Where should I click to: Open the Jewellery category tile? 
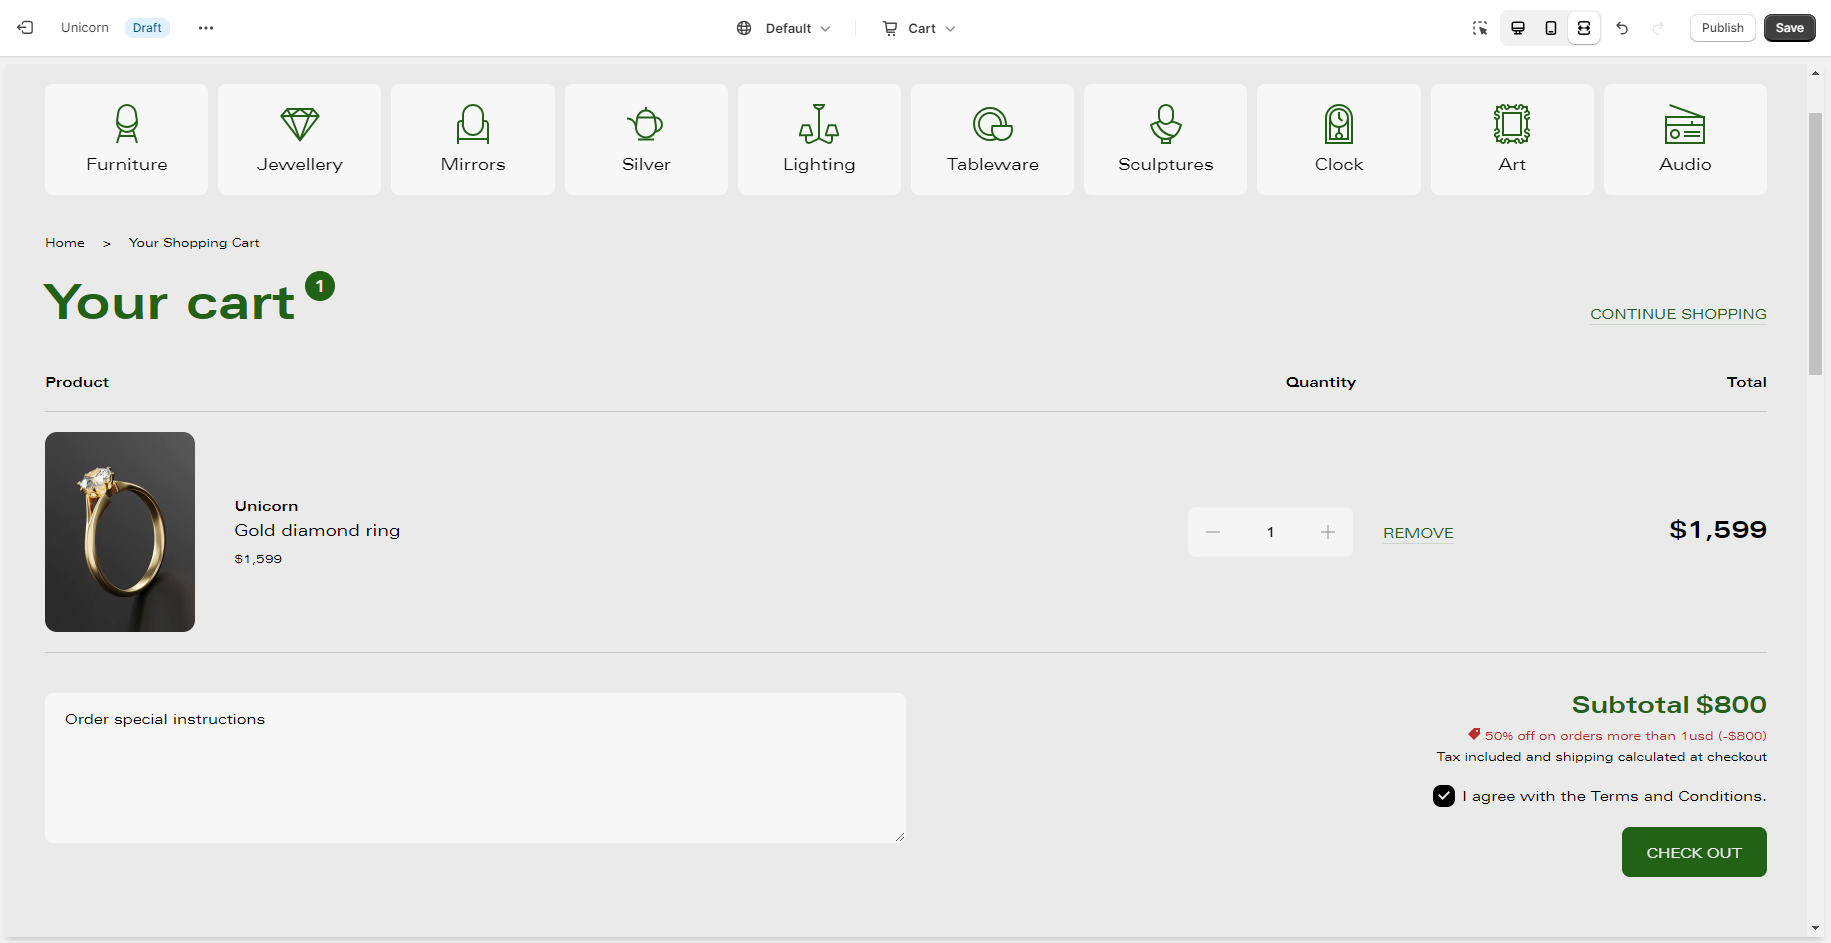(300, 139)
